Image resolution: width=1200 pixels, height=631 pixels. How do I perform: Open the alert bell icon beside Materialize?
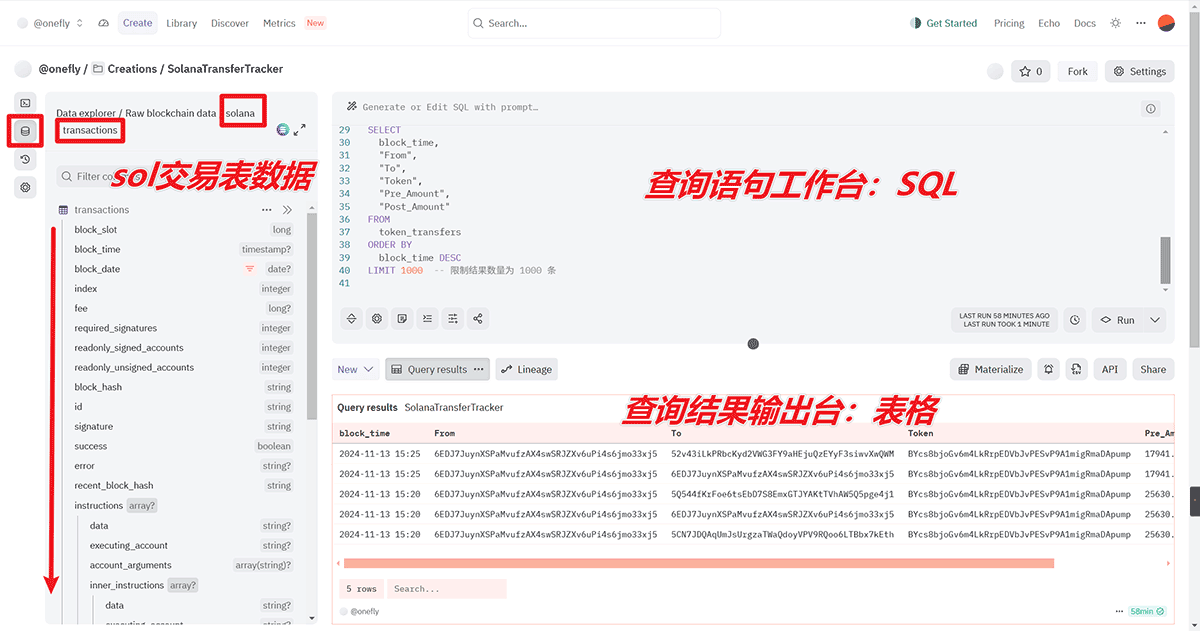[x=1048, y=368]
